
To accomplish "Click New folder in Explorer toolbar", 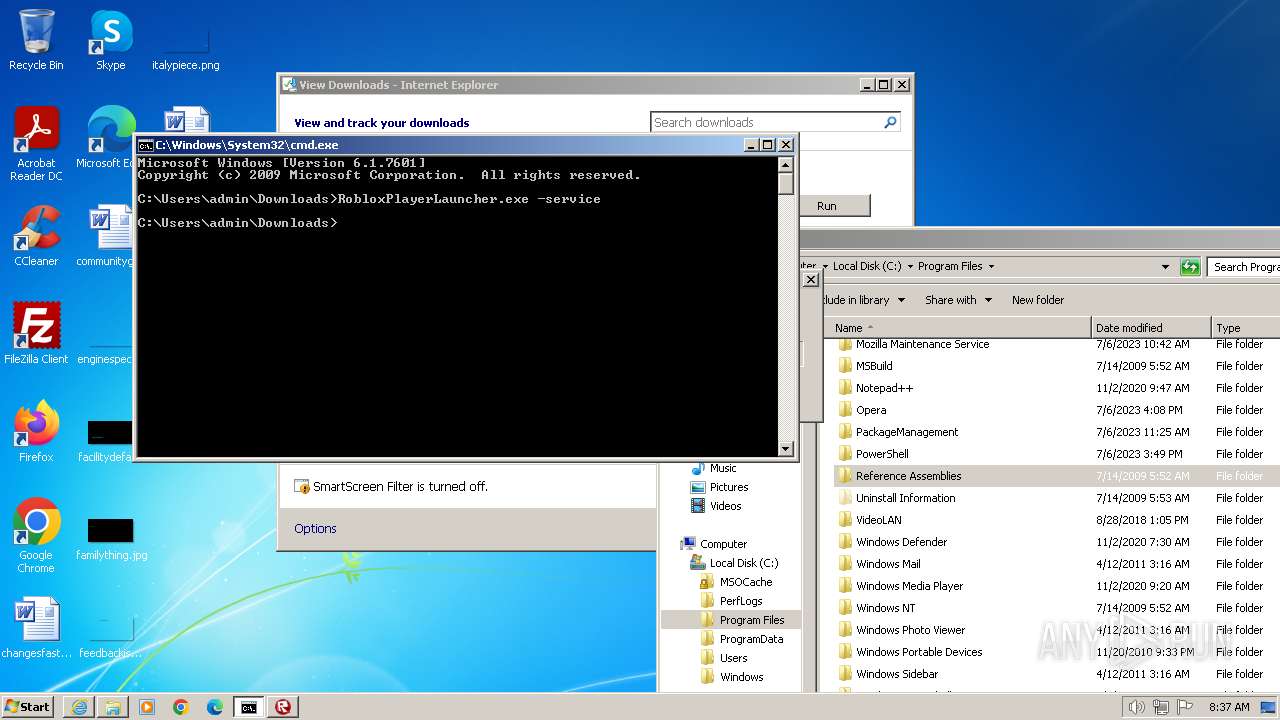I will click(1038, 300).
